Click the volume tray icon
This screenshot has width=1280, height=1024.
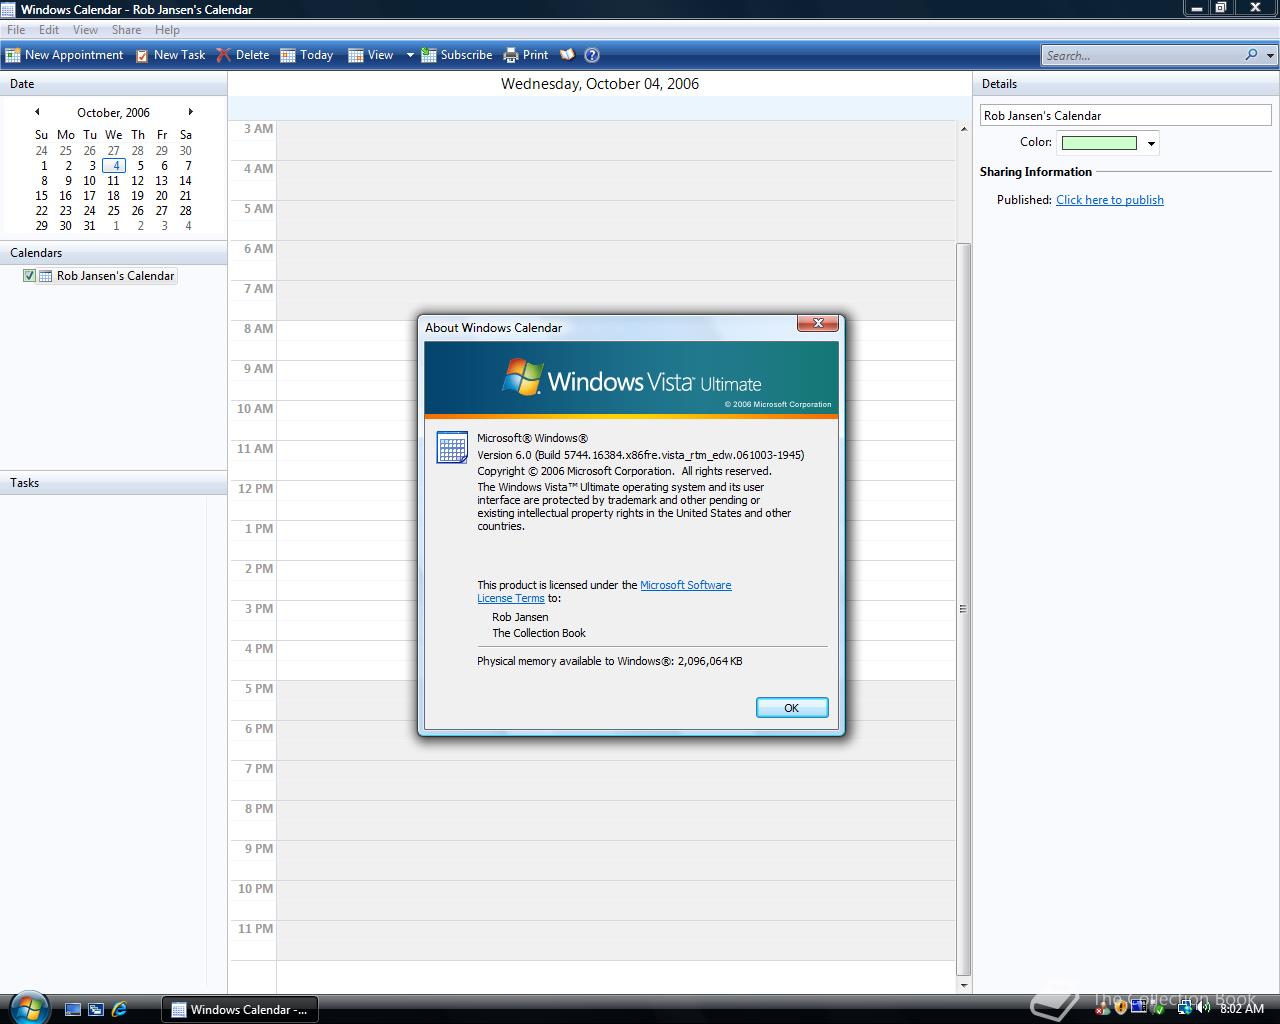[x=1204, y=1009]
